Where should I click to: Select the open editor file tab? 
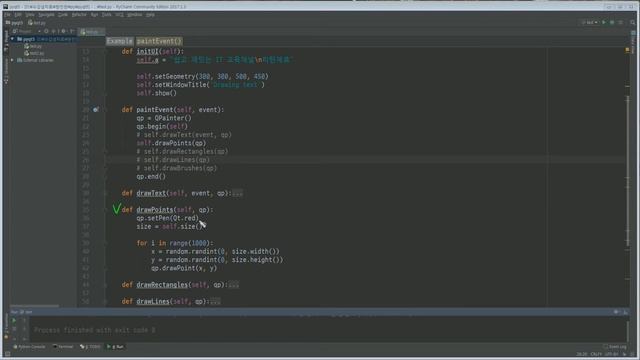tap(91, 32)
